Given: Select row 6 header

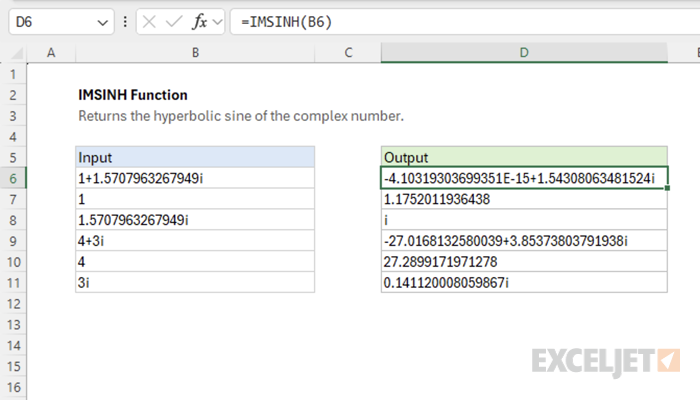Looking at the screenshot, I should pos(13,178).
